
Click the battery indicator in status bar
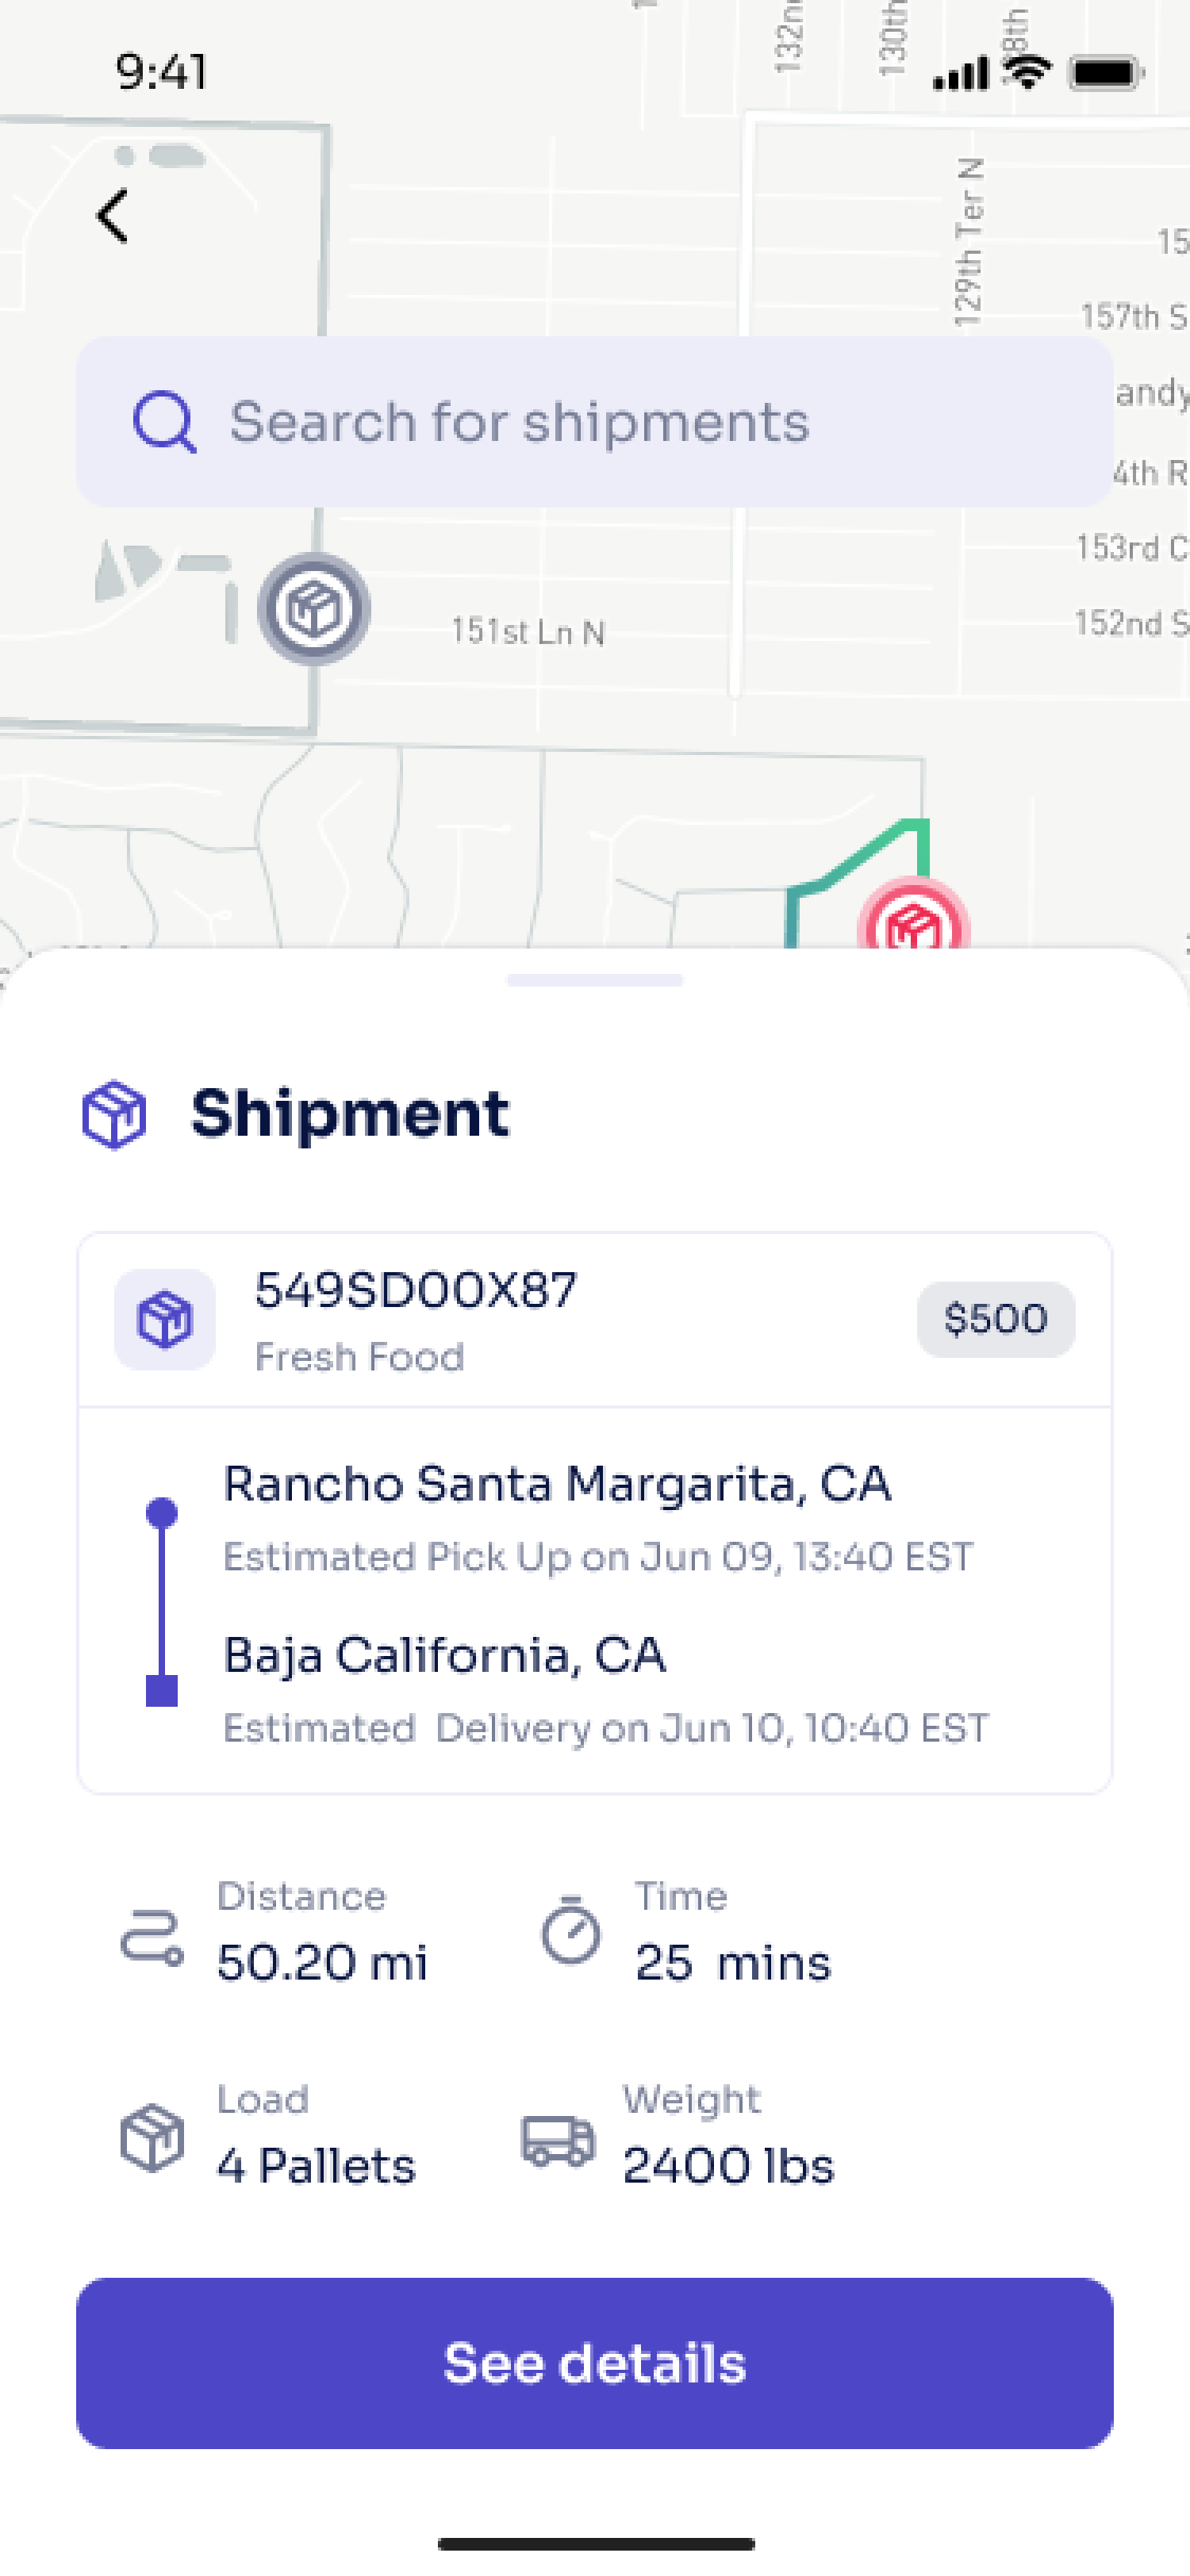click(x=1106, y=73)
